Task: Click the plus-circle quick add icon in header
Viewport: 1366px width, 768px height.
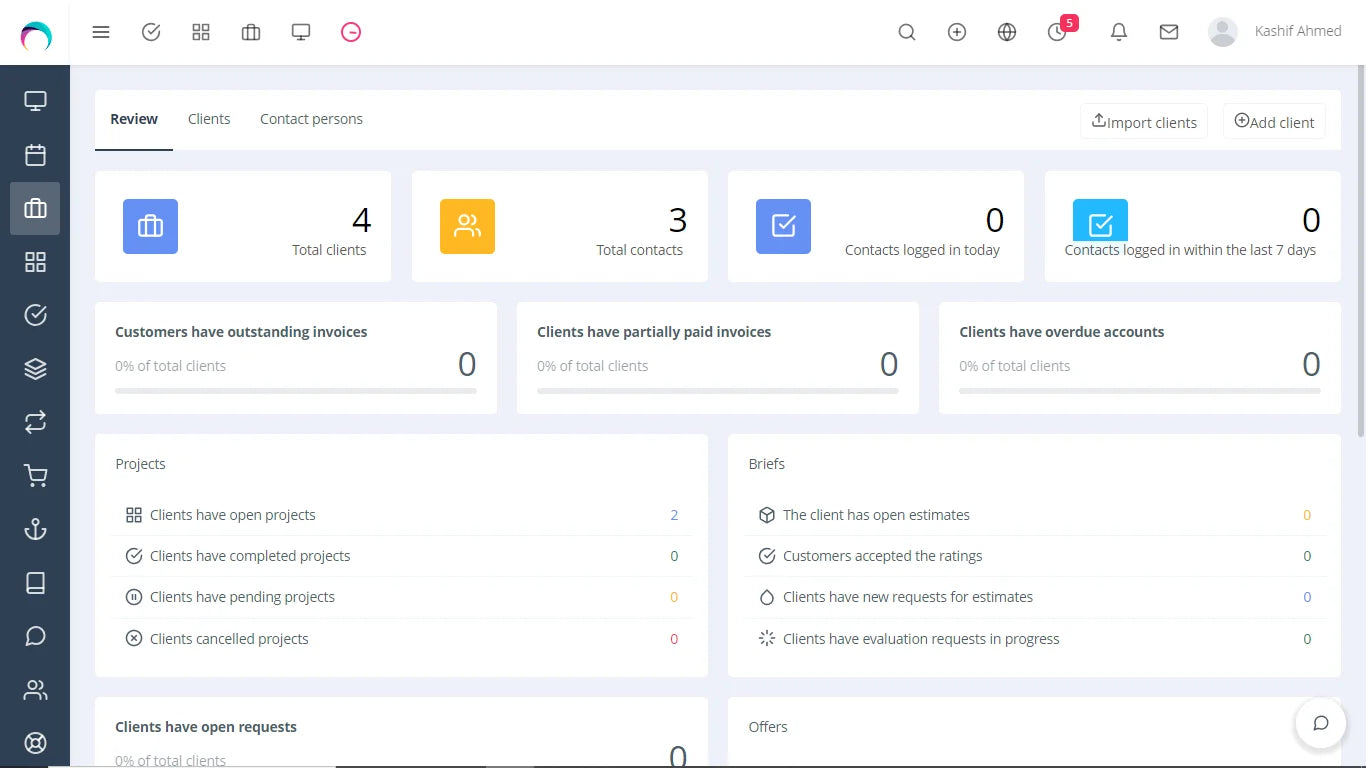Action: 957,32
